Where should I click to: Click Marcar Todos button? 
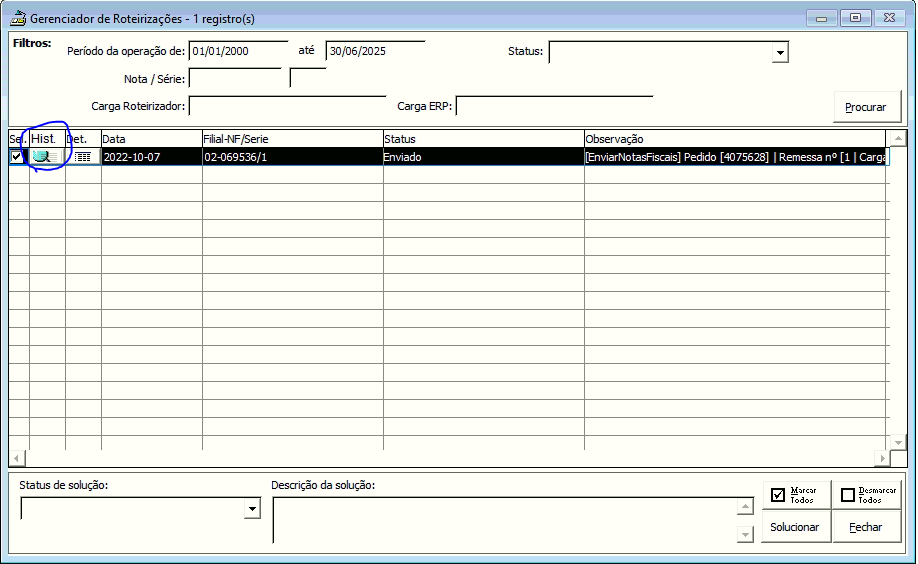click(x=796, y=495)
